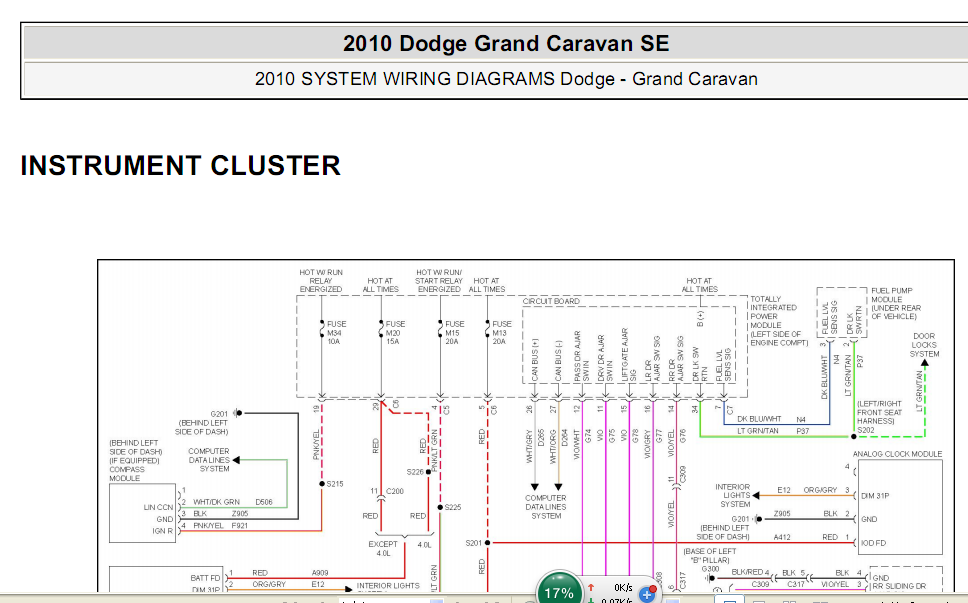
Task: Click the S215 splice dot
Action: [x=322, y=483]
